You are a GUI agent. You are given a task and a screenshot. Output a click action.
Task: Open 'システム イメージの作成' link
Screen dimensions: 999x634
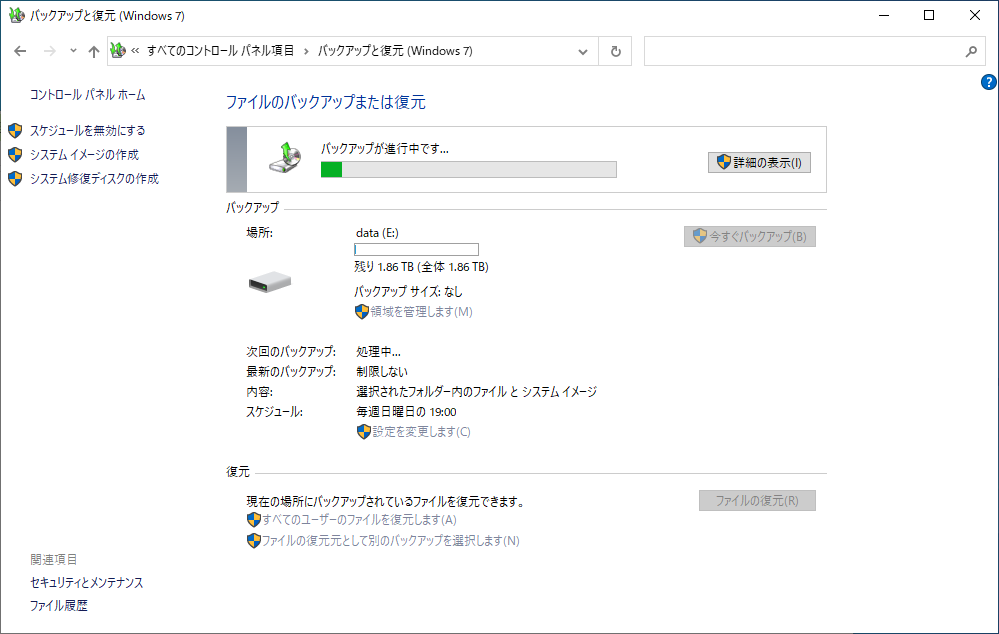(84, 155)
